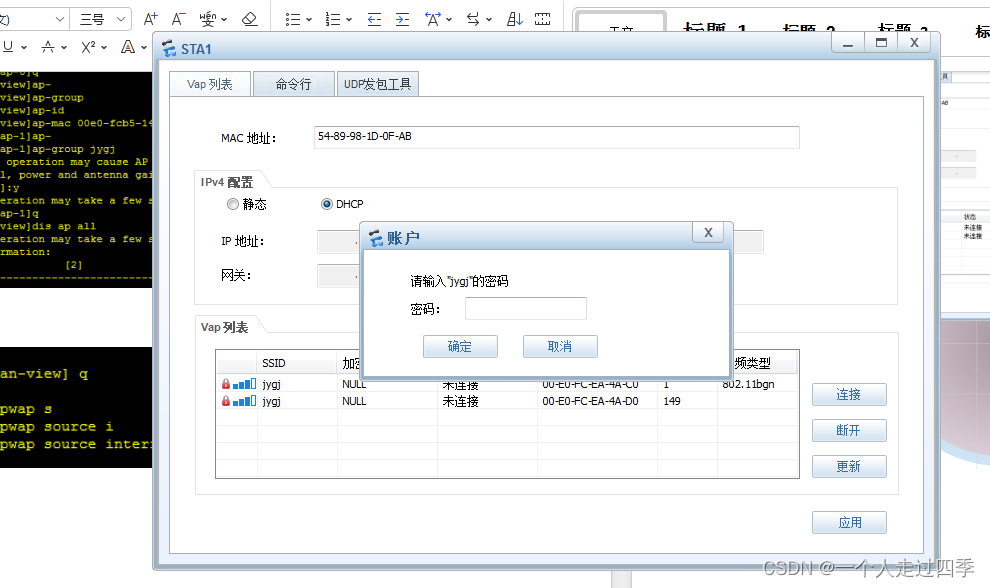Viewport: 990px width, 588px height.
Task: Expand the numbered list style dropdown
Action: [349, 20]
